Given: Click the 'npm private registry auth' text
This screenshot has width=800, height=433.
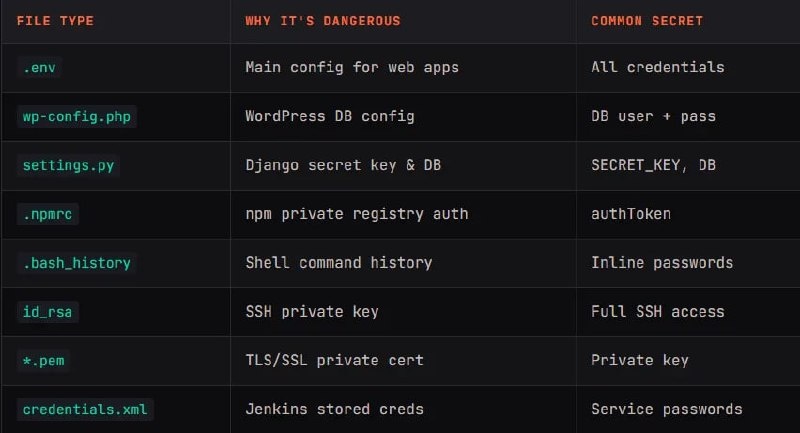Looking at the screenshot, I should tap(357, 214).
